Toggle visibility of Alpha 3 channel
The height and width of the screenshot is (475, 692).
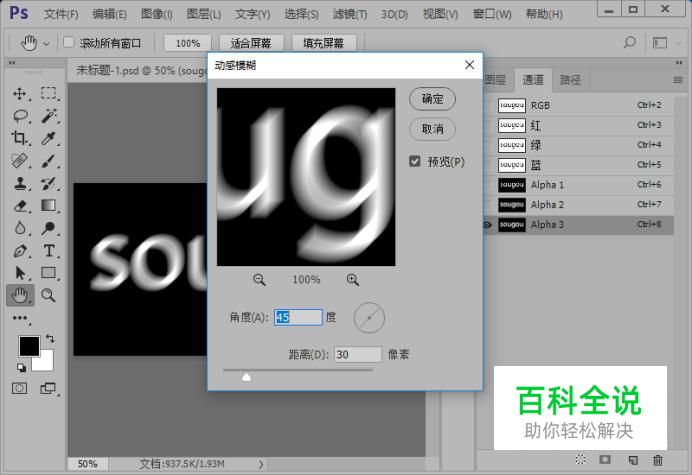[487, 225]
